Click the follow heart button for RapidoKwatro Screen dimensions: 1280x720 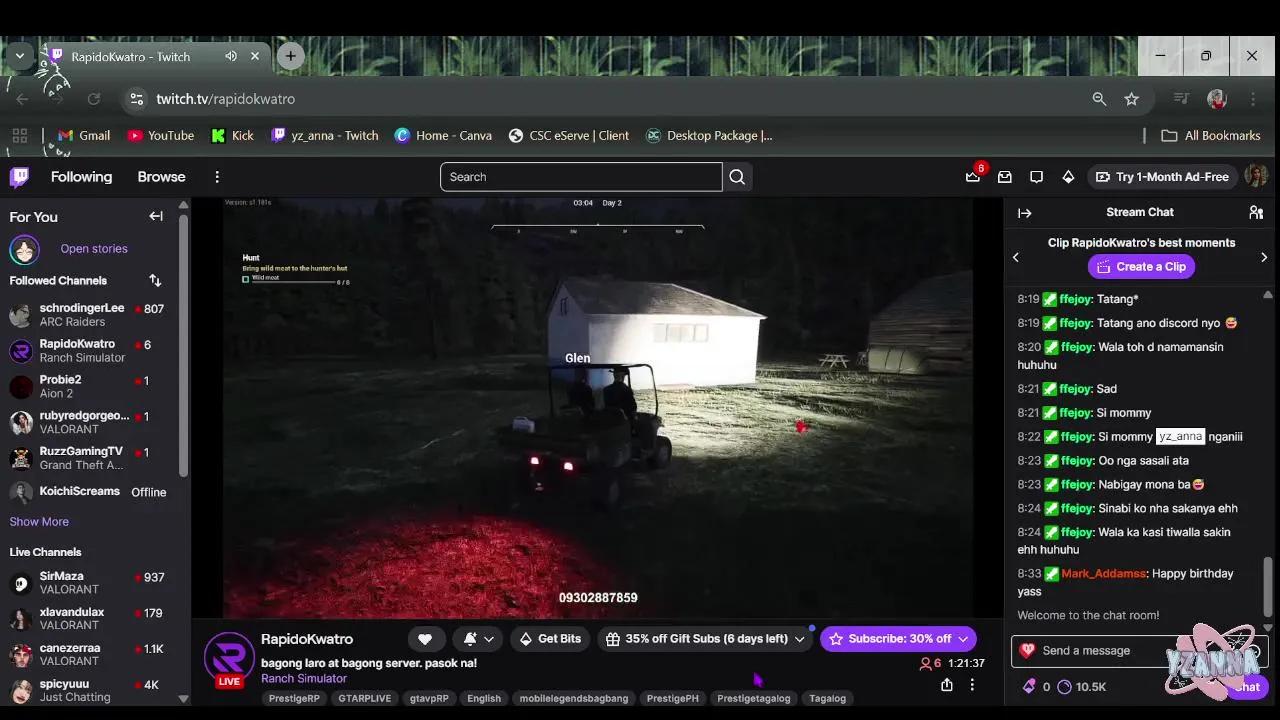point(425,639)
